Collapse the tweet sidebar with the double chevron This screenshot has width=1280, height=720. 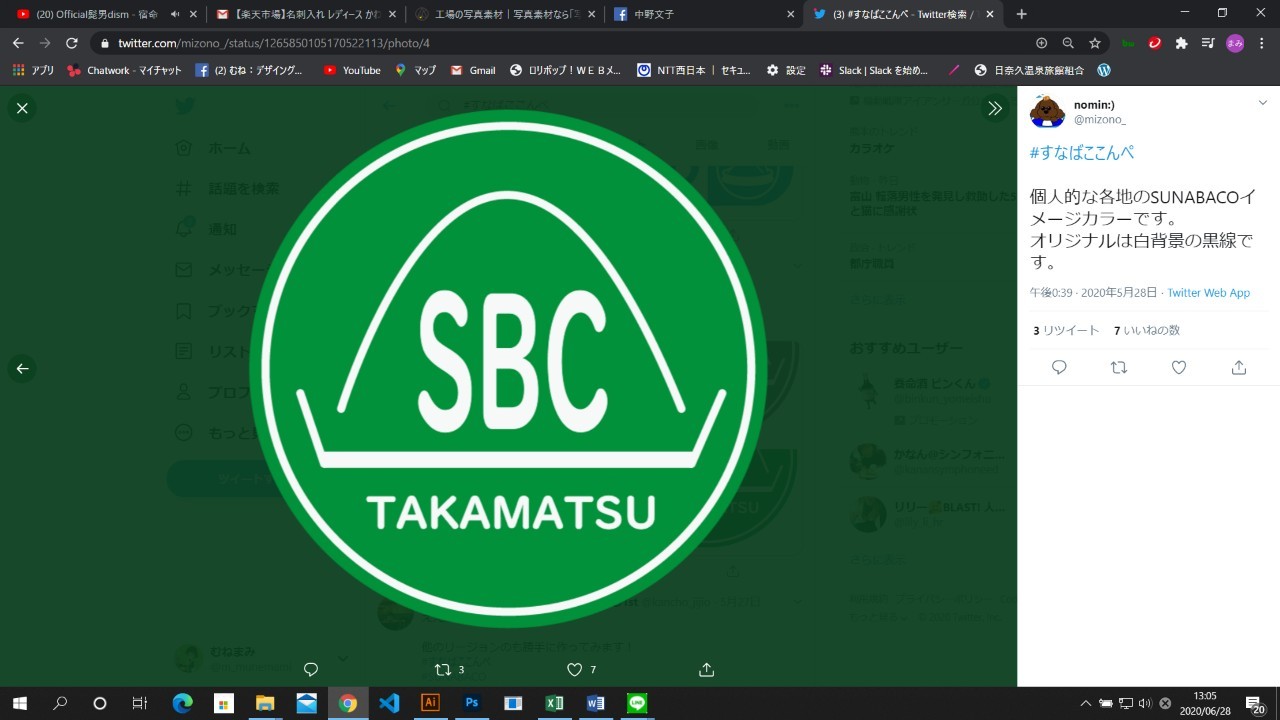pyautogui.click(x=995, y=108)
